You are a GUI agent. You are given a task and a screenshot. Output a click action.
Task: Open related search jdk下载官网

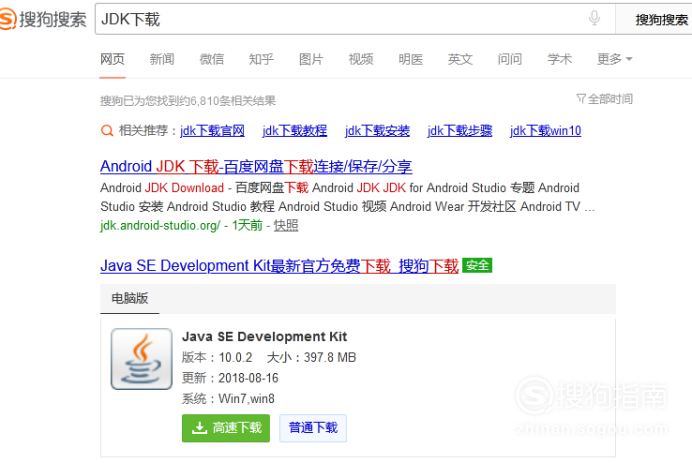tap(212, 131)
